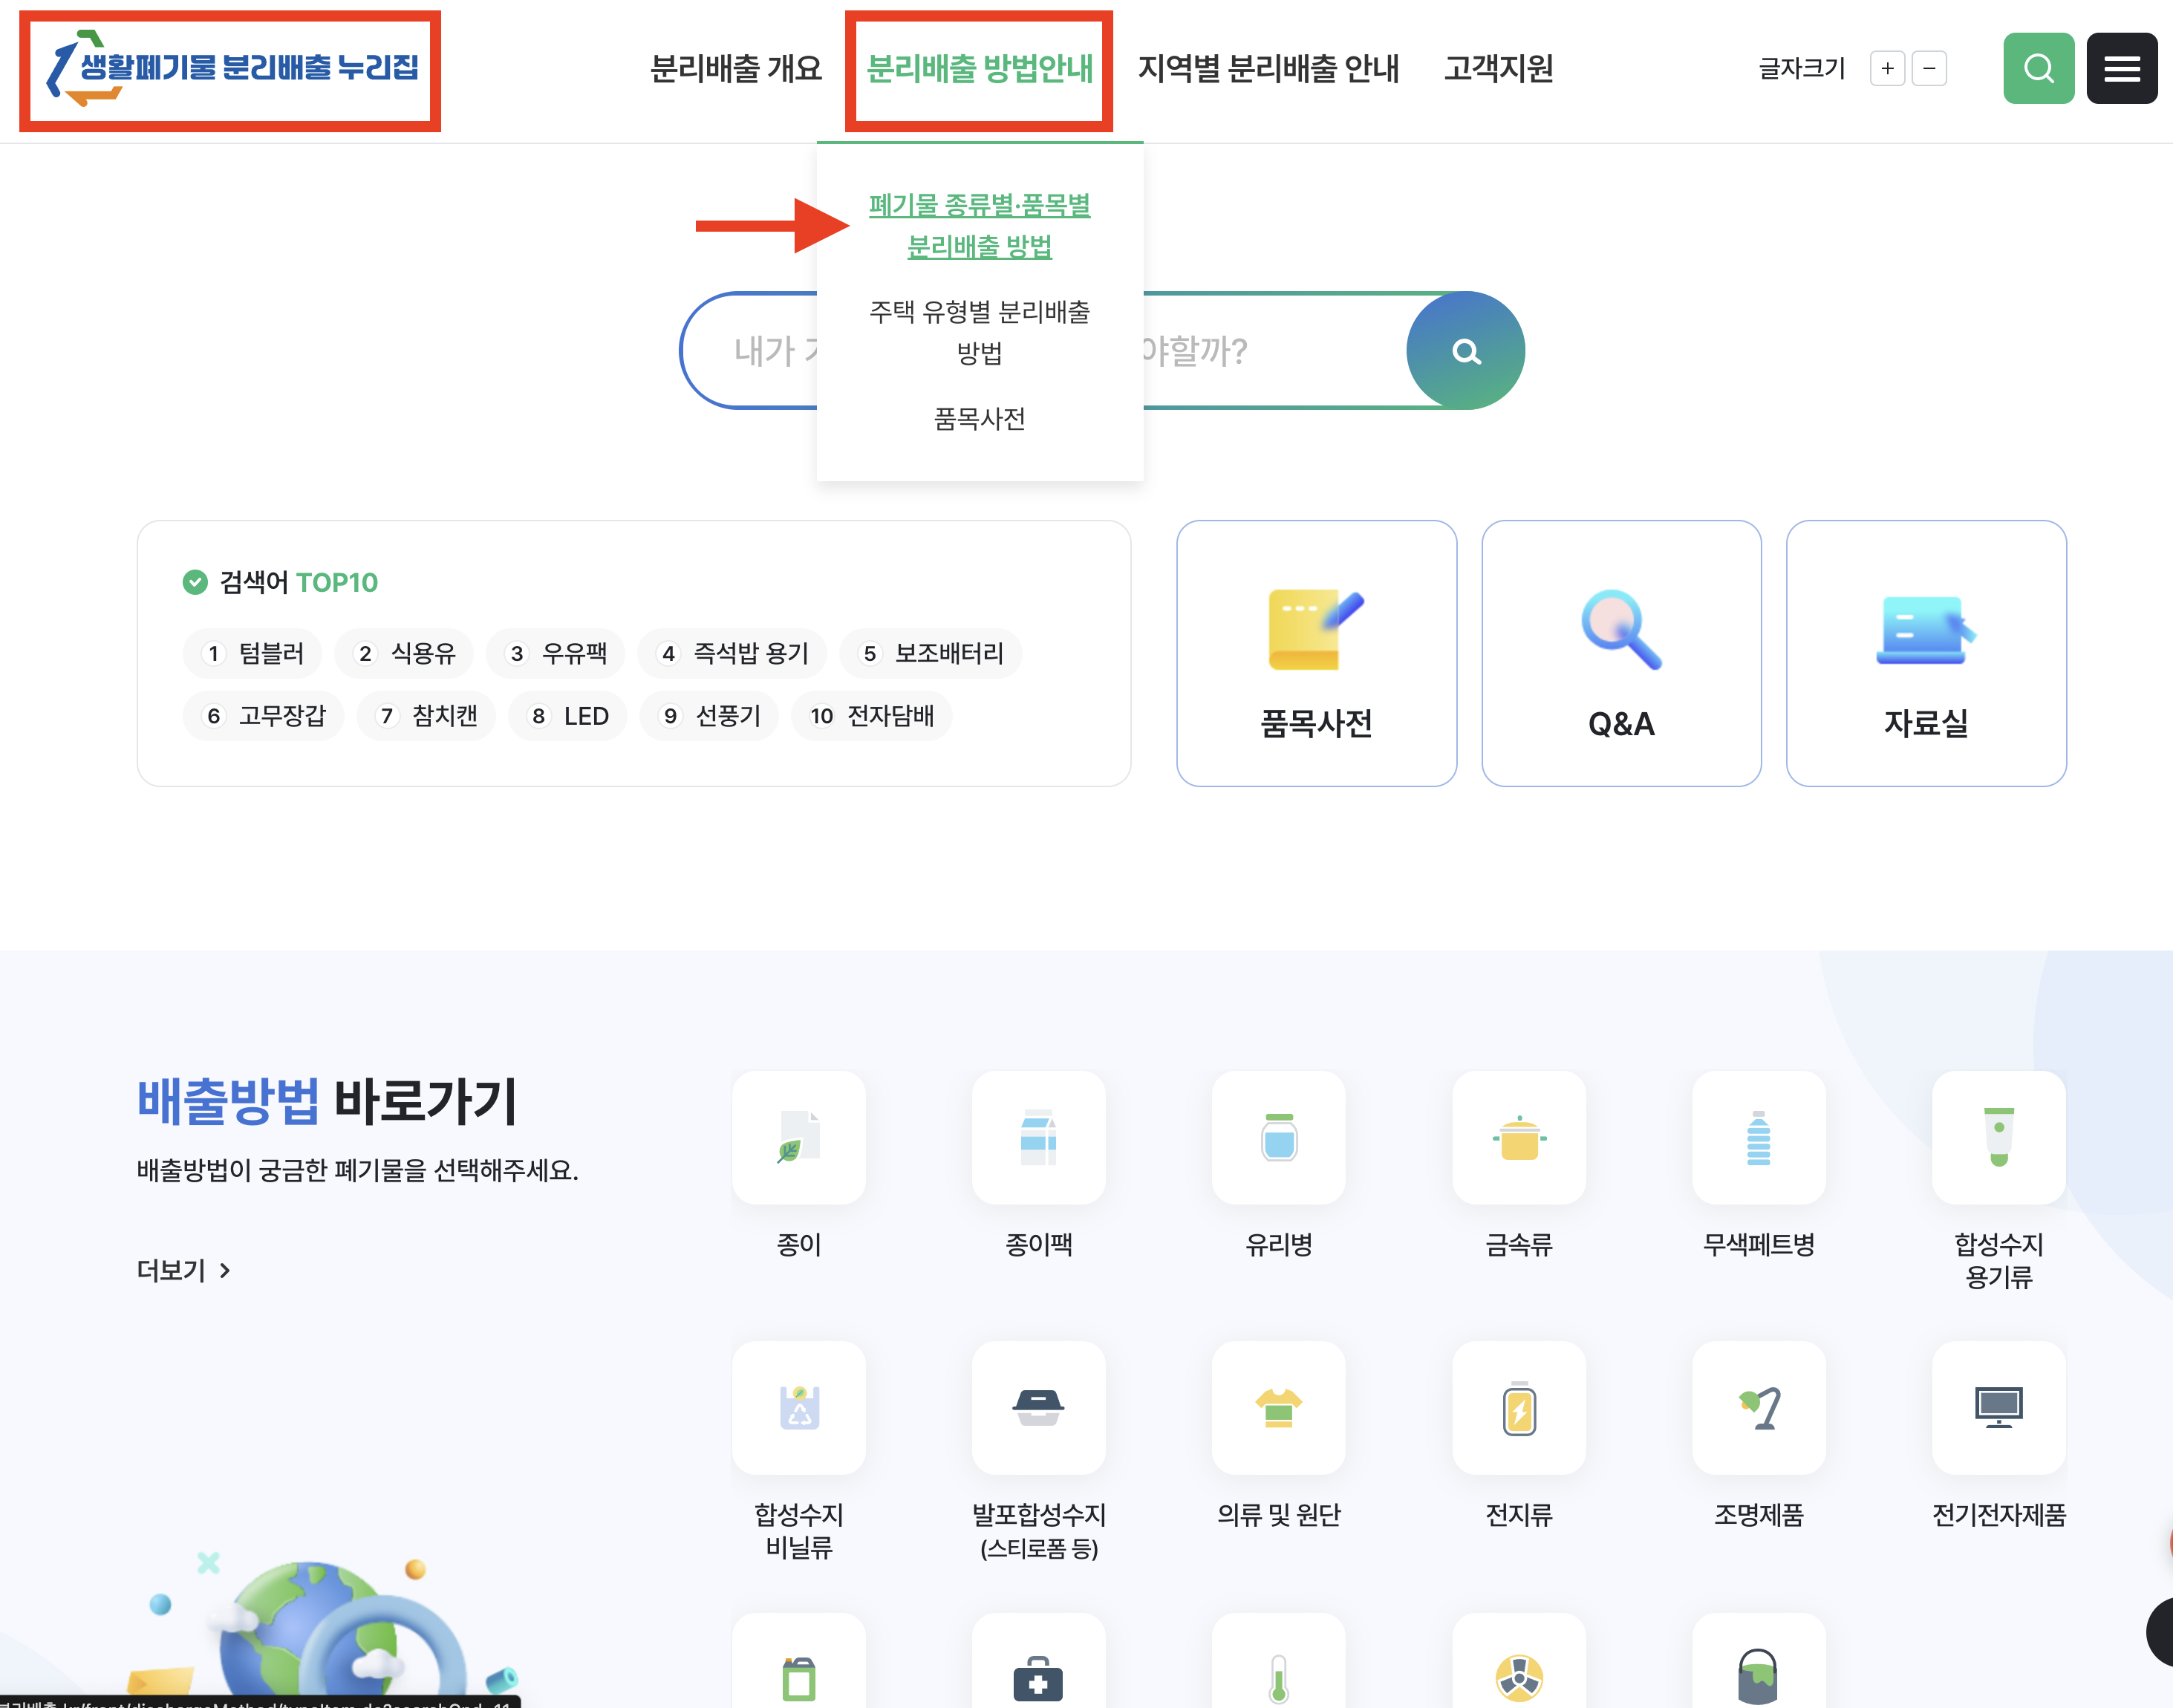Click the round magnifier in search bar
2173x1708 pixels.
click(x=1465, y=351)
